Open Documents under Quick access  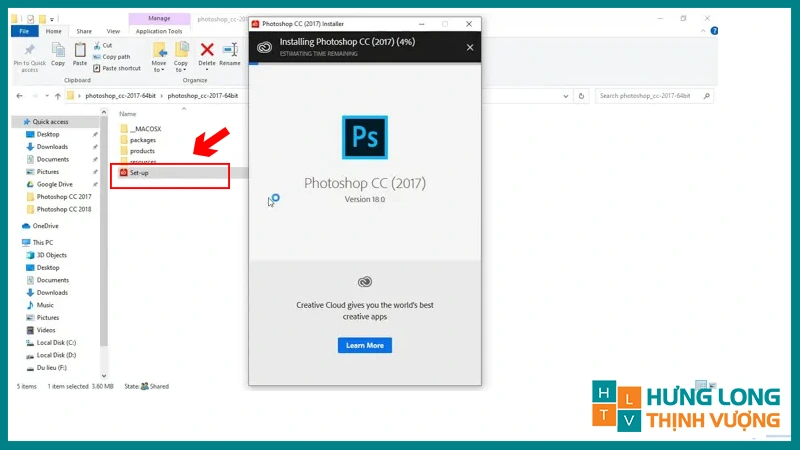[x=53, y=159]
